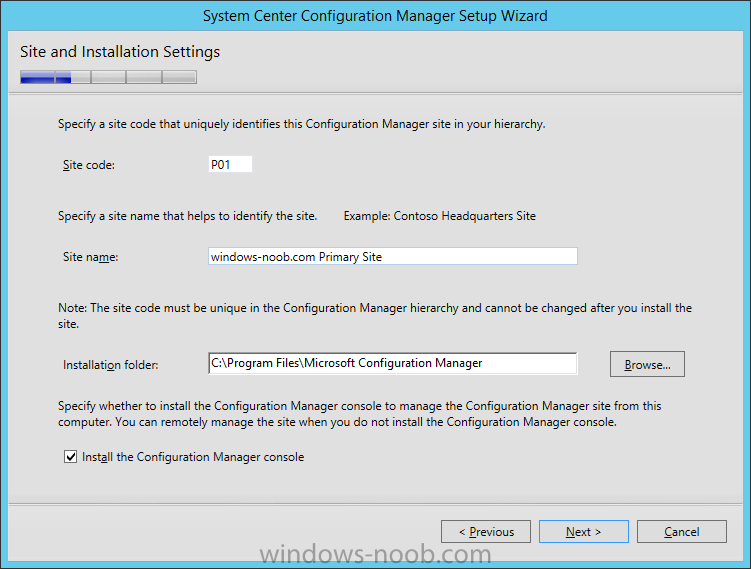
Task: Click the Site name label
Action: pyautogui.click(x=91, y=257)
